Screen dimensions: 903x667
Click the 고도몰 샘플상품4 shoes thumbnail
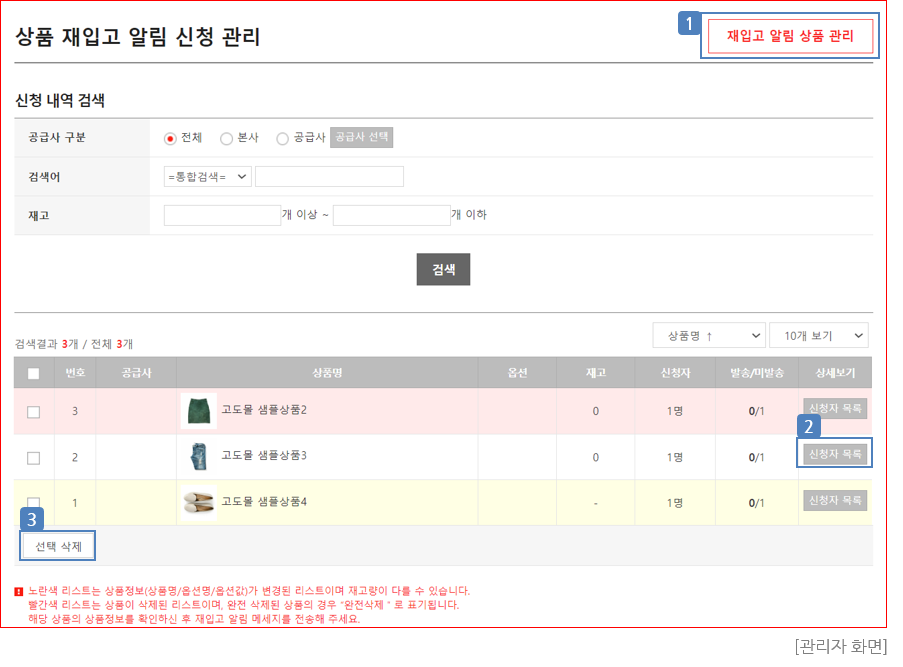point(199,502)
